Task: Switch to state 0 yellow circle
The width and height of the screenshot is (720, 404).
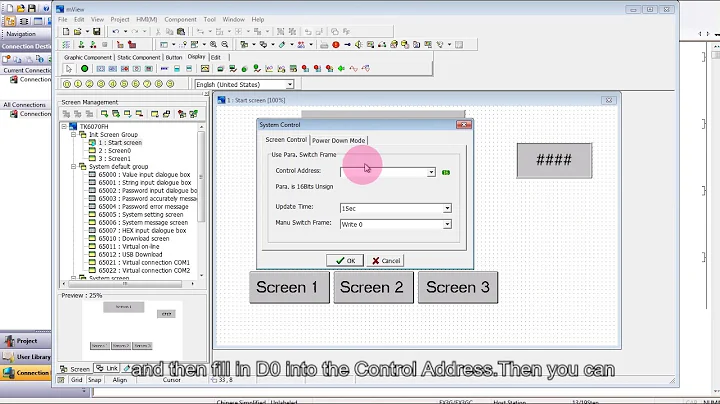Action: tap(67, 84)
